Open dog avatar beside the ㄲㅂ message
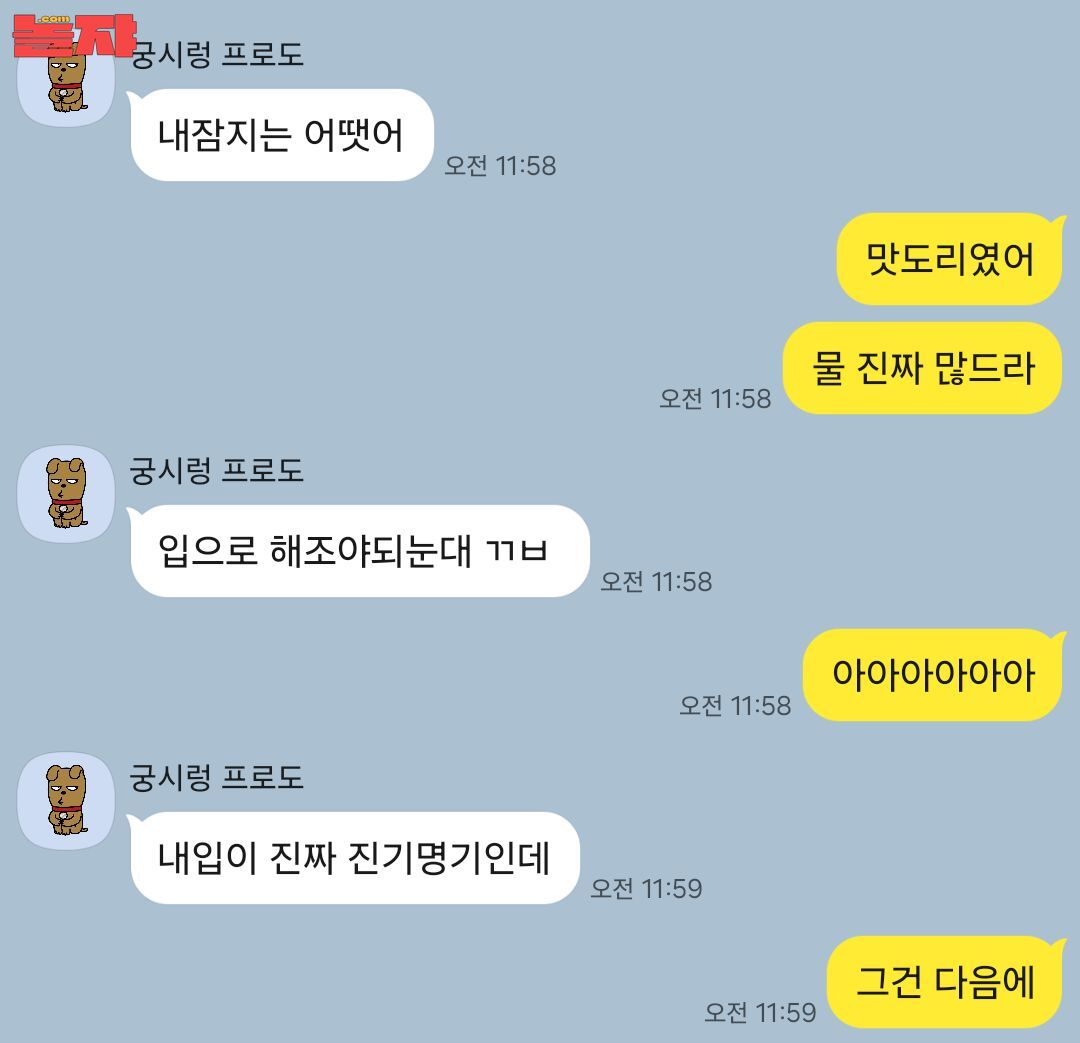The height and width of the screenshot is (1043, 1080). (66, 494)
